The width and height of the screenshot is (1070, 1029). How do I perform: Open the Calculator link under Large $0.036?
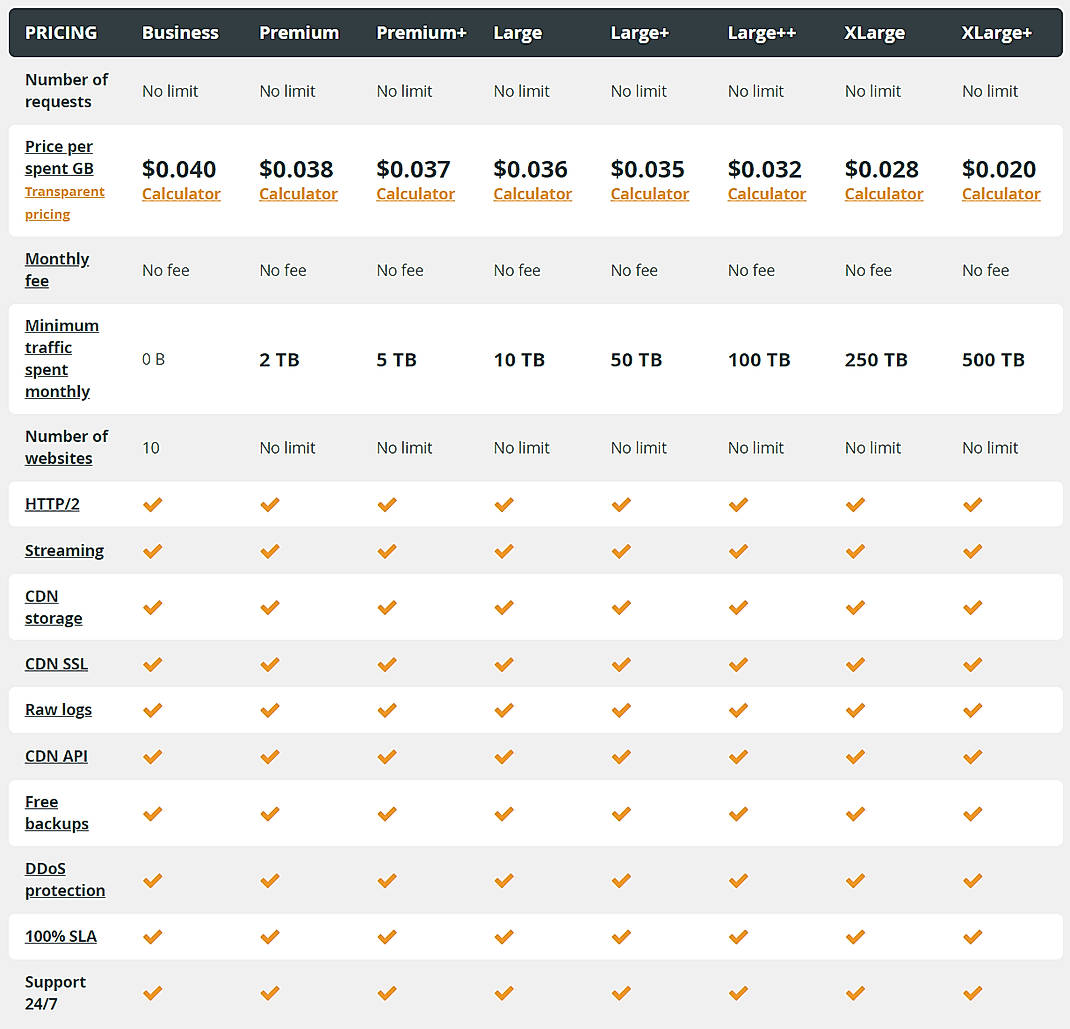click(532, 194)
